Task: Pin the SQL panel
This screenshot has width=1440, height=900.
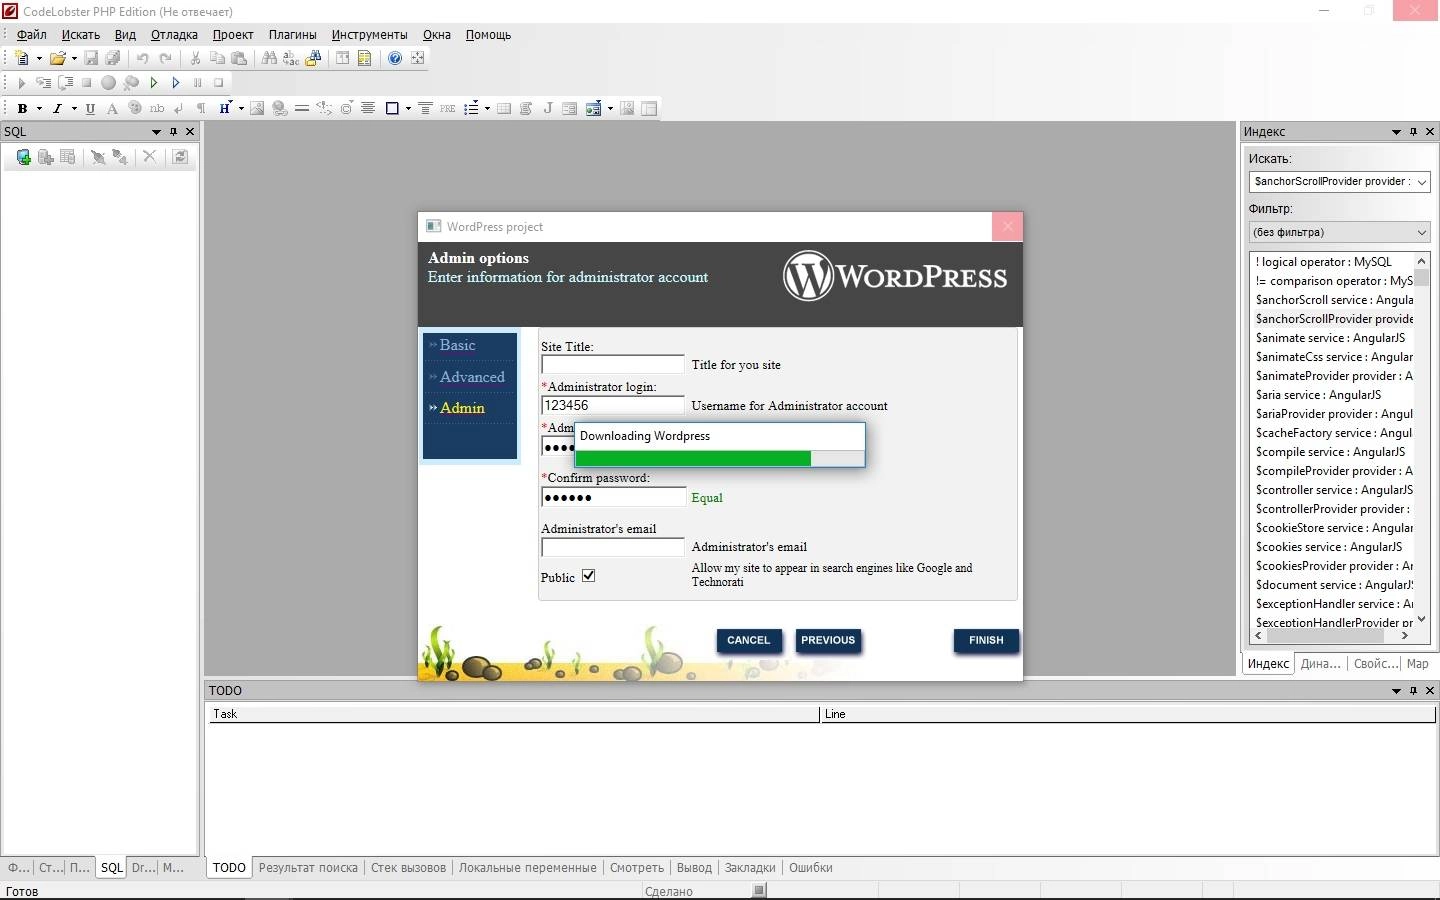Action: [173, 132]
